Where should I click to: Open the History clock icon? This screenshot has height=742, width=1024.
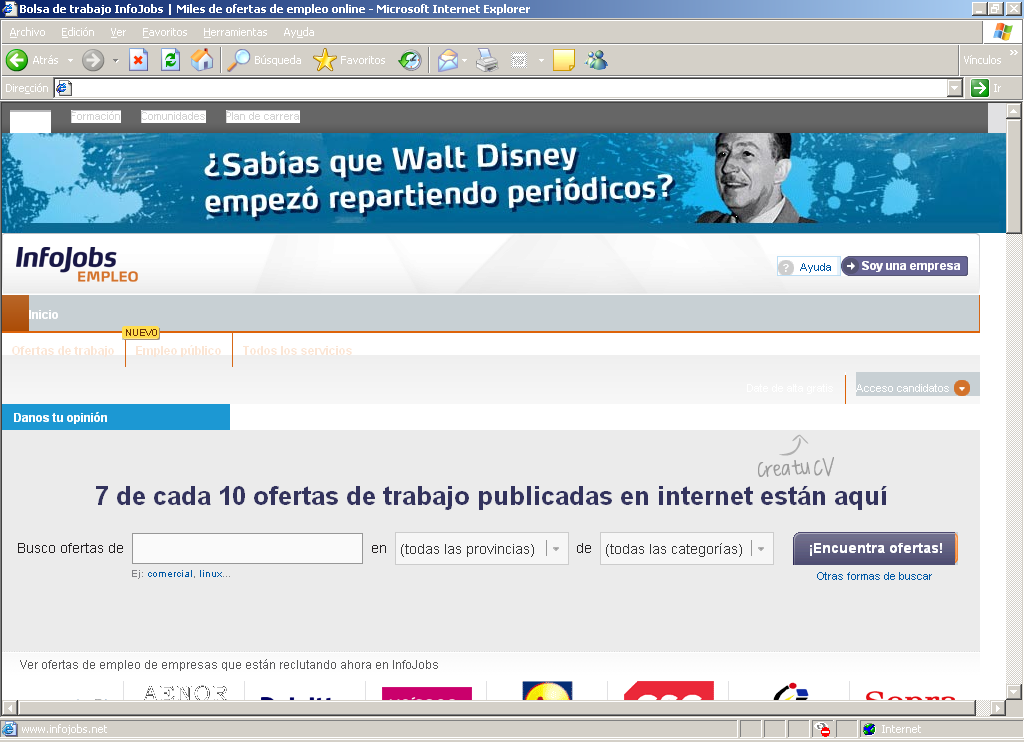[x=410, y=60]
